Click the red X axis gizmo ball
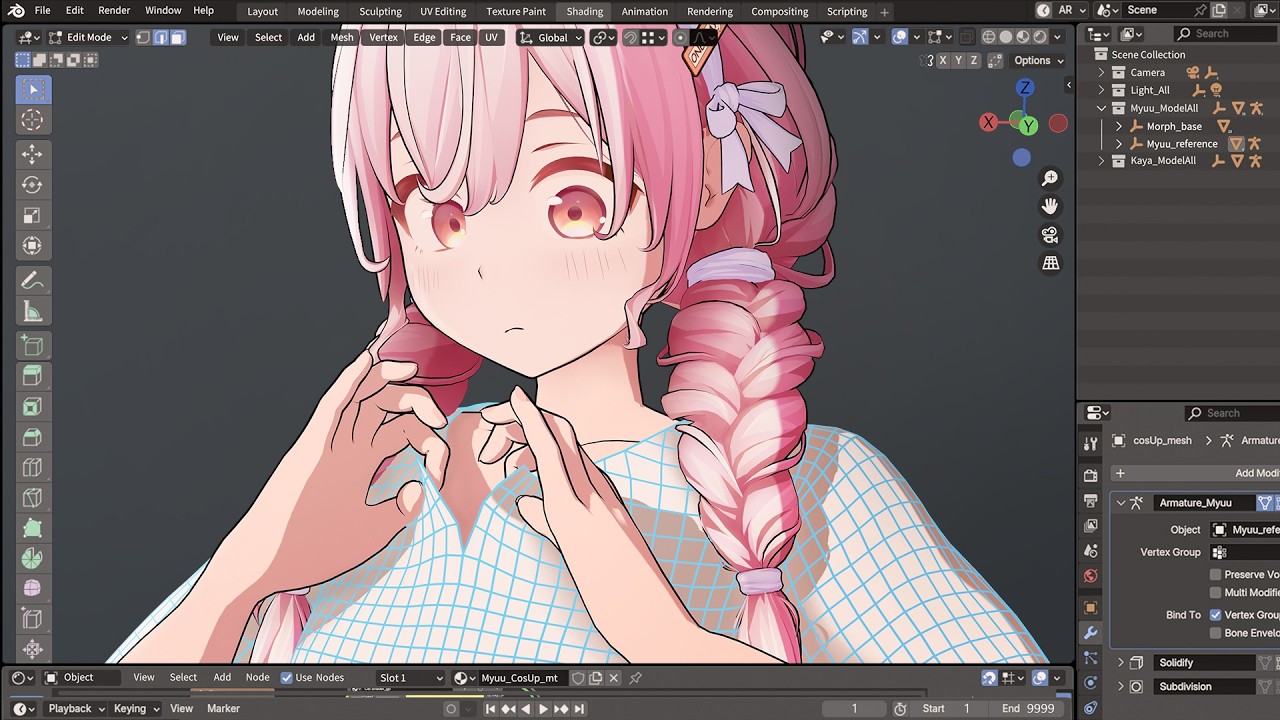Screen dimensions: 1280x720 pos(989,123)
